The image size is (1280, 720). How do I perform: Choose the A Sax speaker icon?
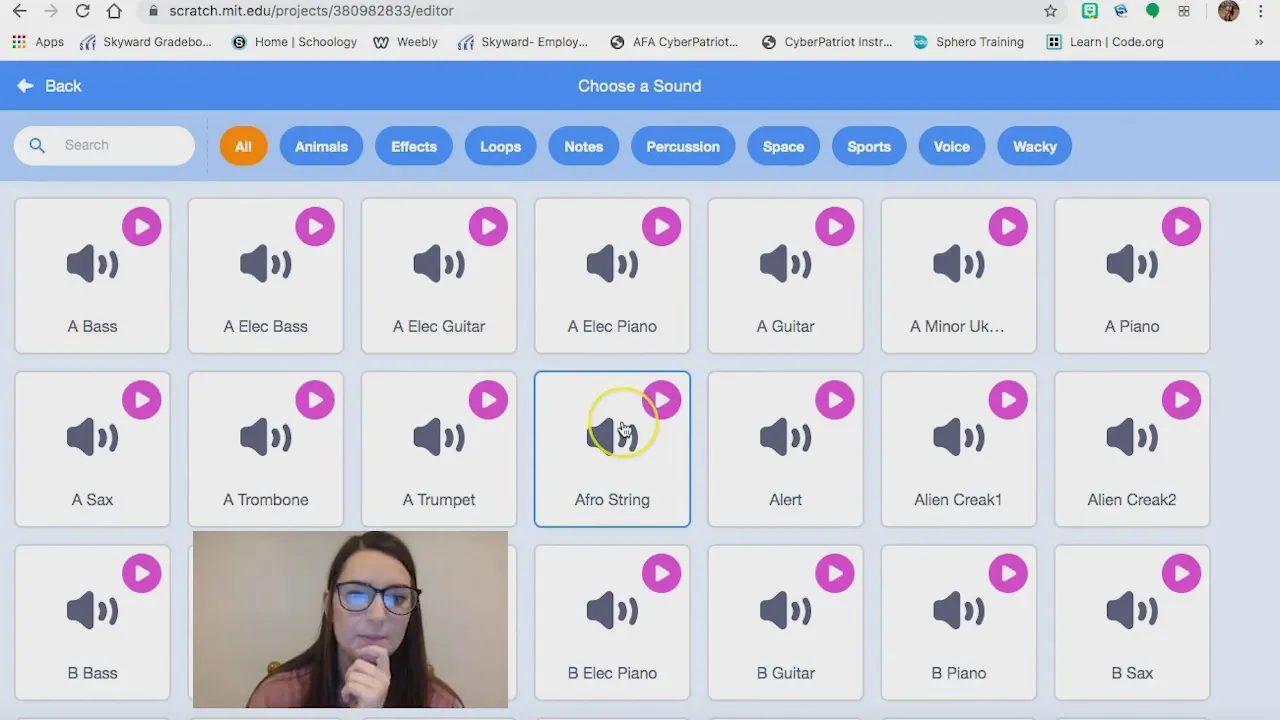92,437
